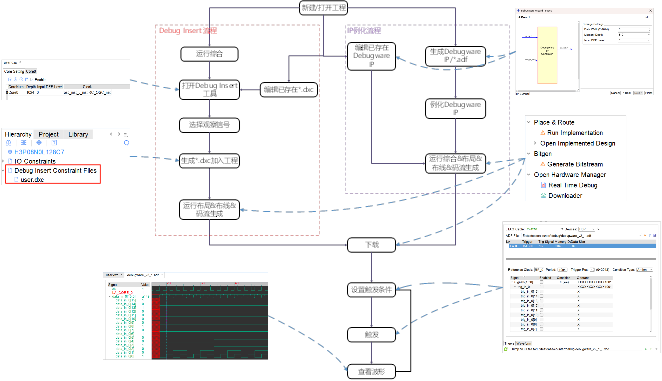Click warning icon beside Run Implementation

543,133
